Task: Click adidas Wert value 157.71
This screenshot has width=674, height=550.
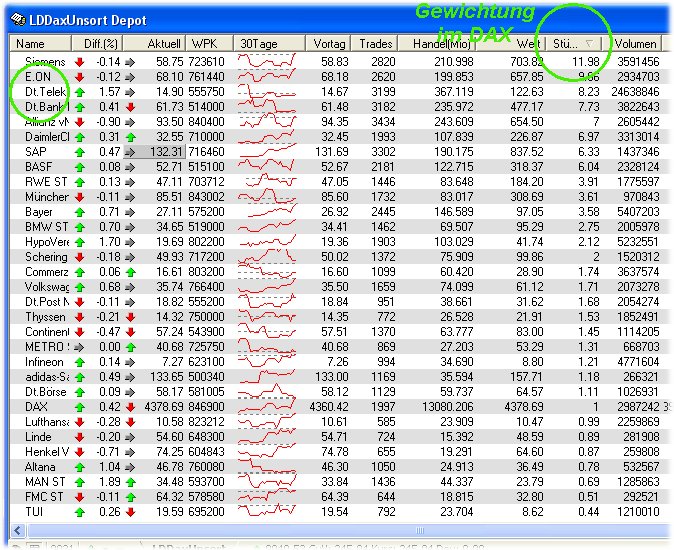Action: [x=527, y=377]
